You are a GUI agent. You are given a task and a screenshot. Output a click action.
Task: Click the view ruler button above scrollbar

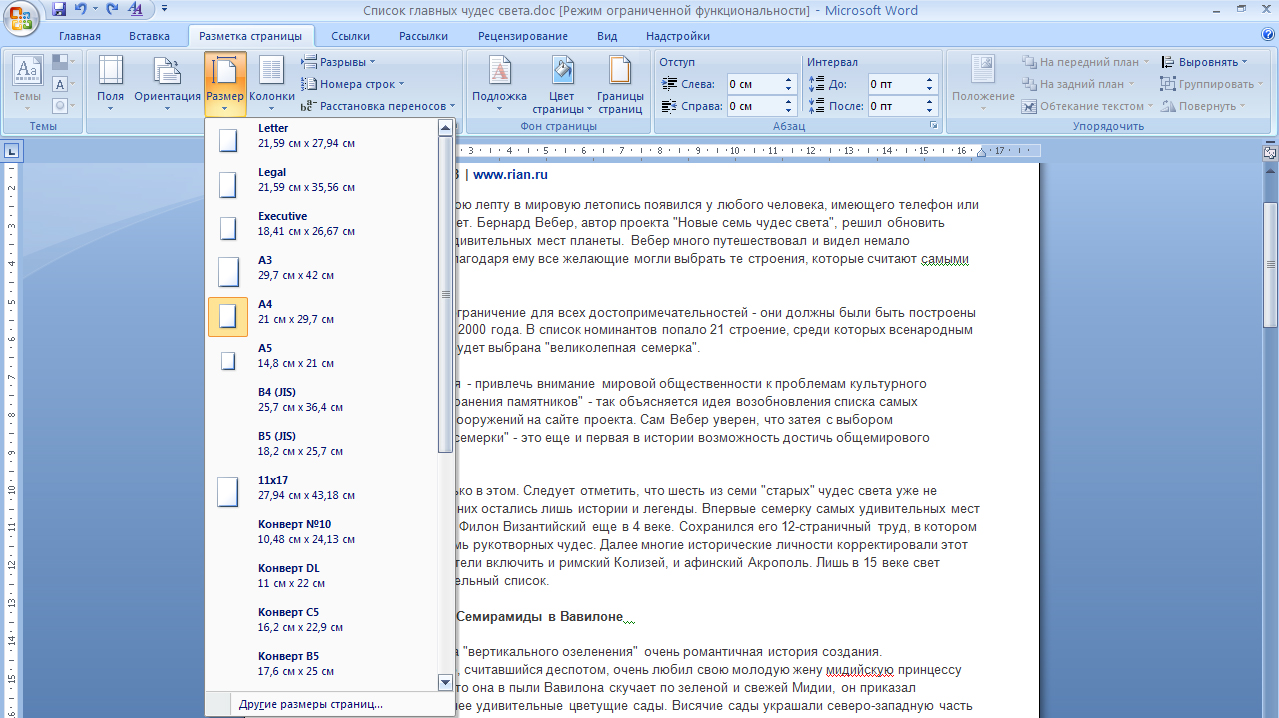click(1270, 152)
